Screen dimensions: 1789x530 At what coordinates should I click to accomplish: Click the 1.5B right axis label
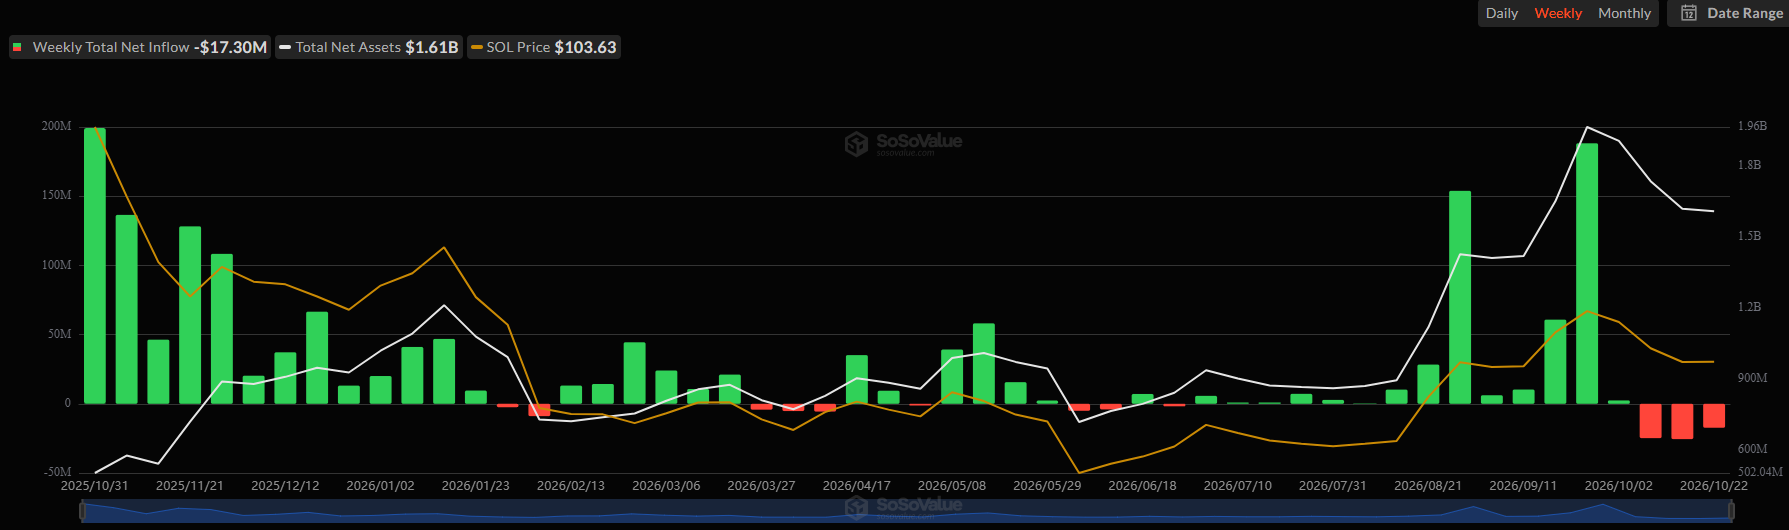pos(1749,236)
